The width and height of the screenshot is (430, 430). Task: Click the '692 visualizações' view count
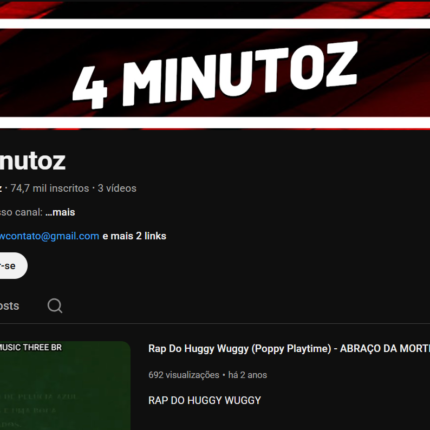point(184,375)
